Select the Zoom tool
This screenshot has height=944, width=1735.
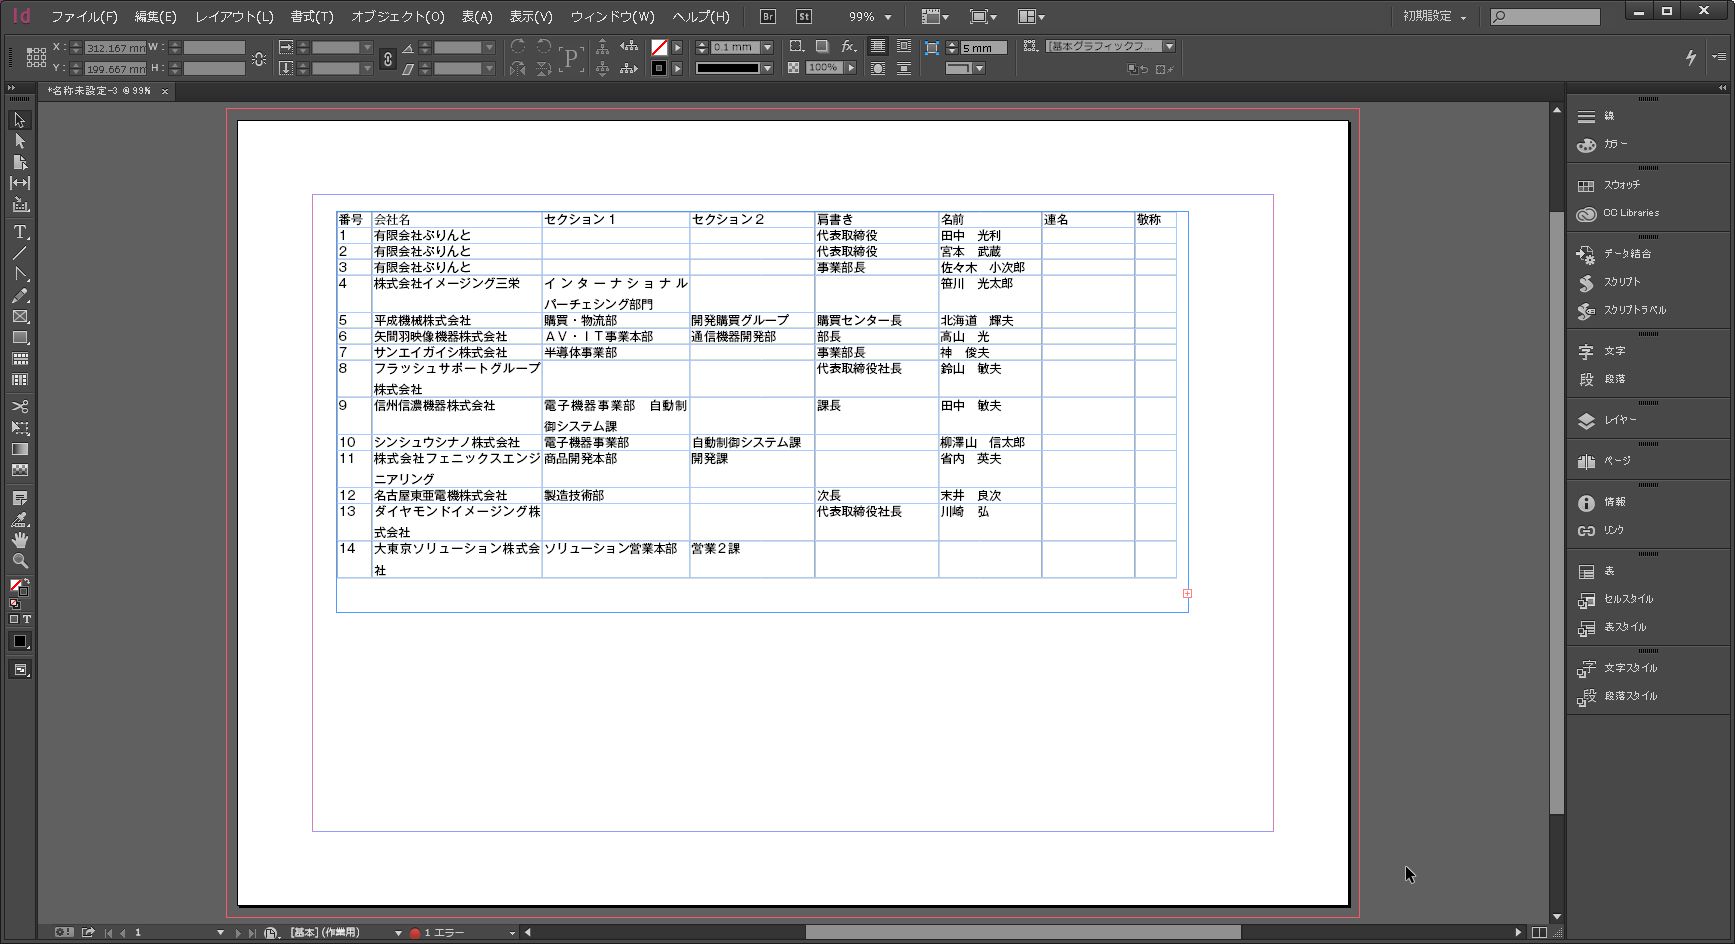(x=20, y=561)
